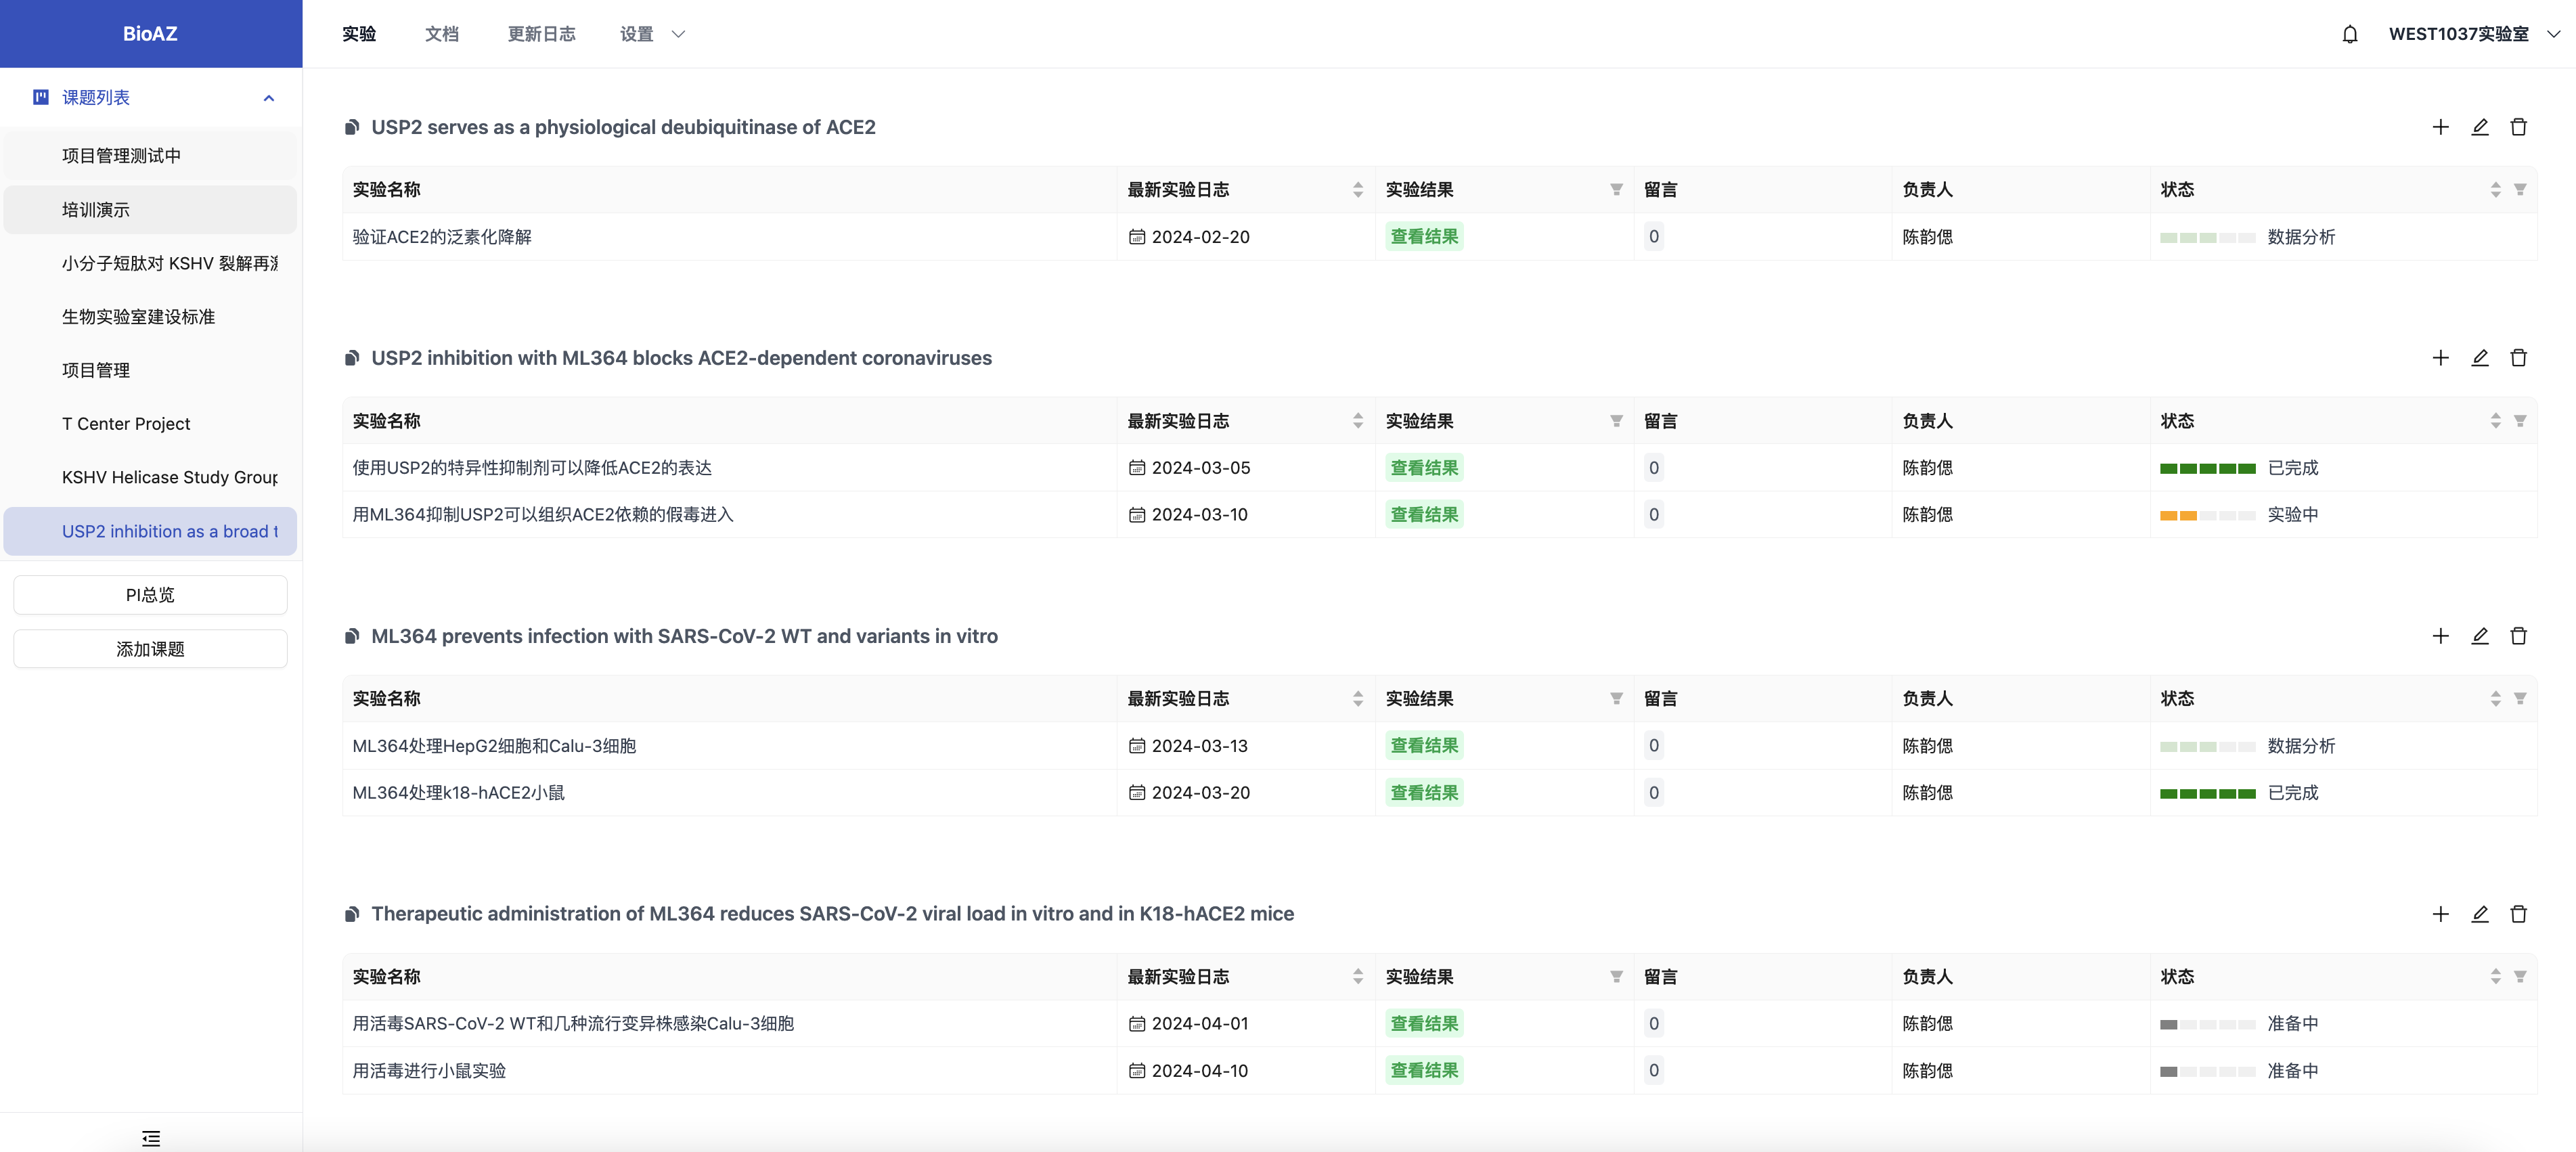Image resolution: width=2576 pixels, height=1152 pixels.
Task: Switch to the 文档 tab
Action: click(441, 34)
